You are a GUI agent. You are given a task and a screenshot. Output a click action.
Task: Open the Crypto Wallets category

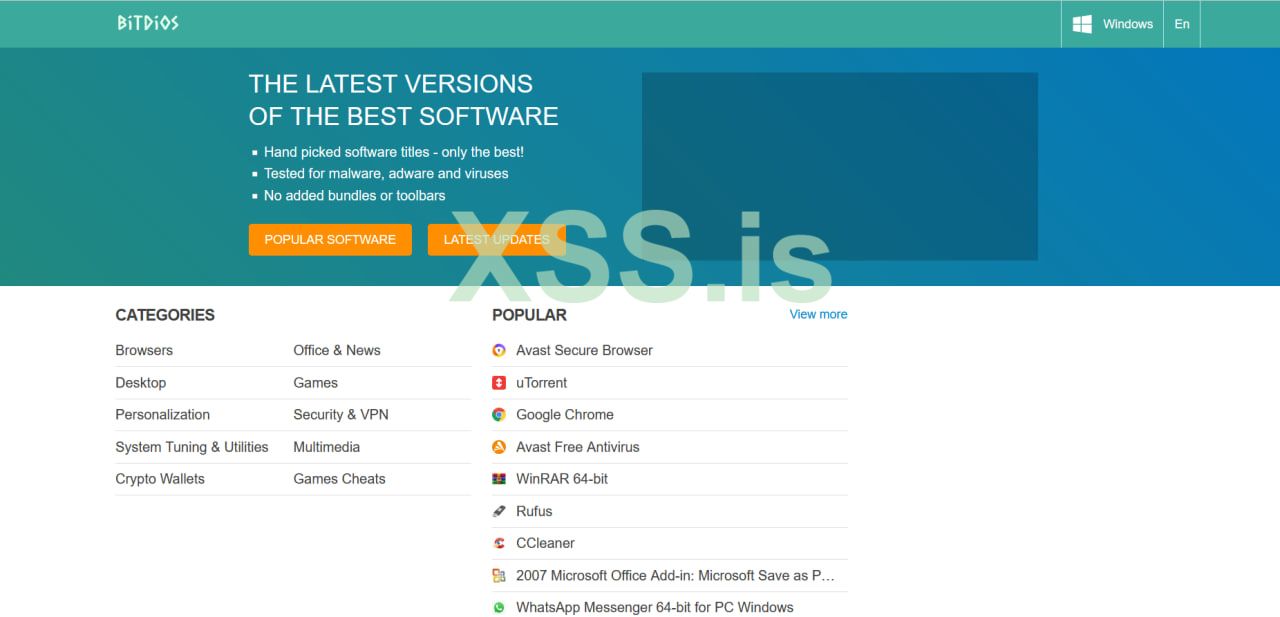(x=160, y=479)
